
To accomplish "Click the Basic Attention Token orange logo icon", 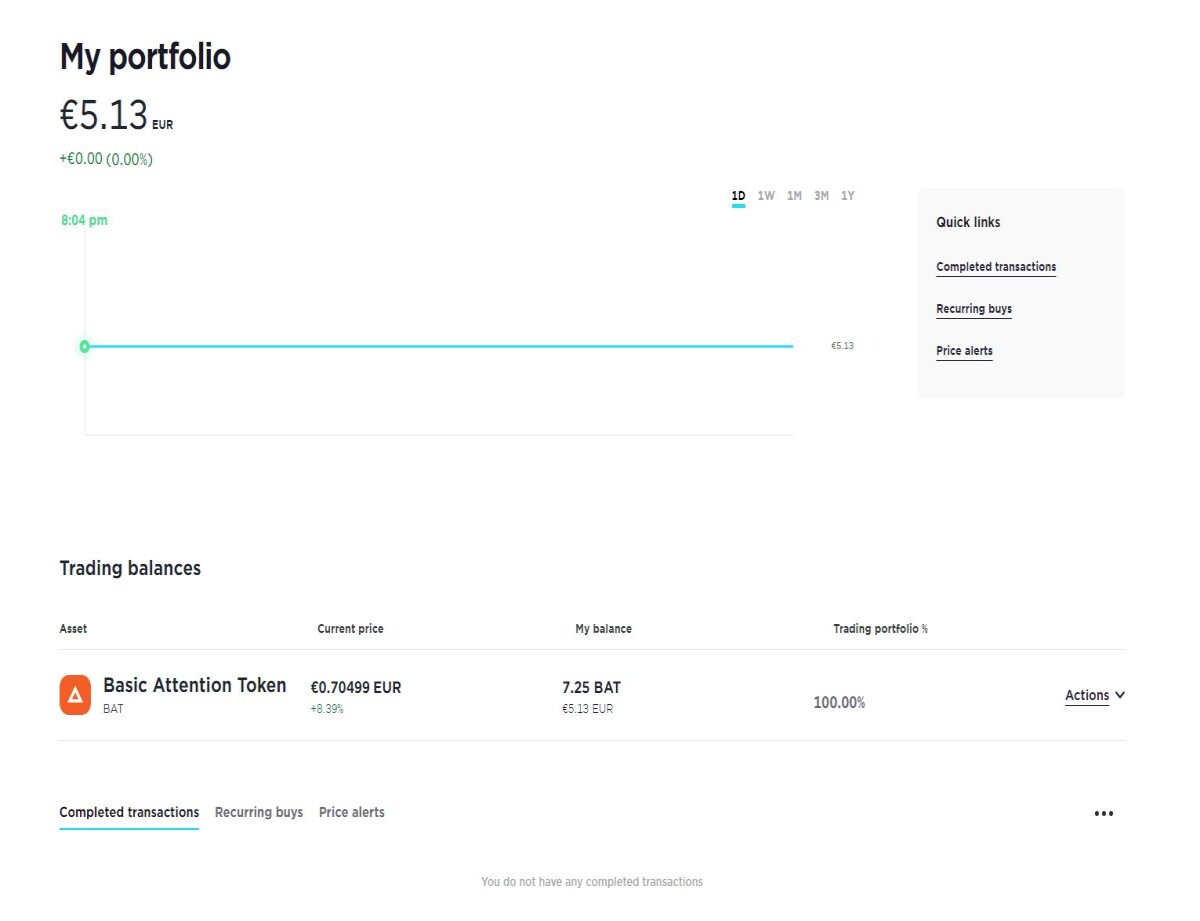I will (x=75, y=695).
